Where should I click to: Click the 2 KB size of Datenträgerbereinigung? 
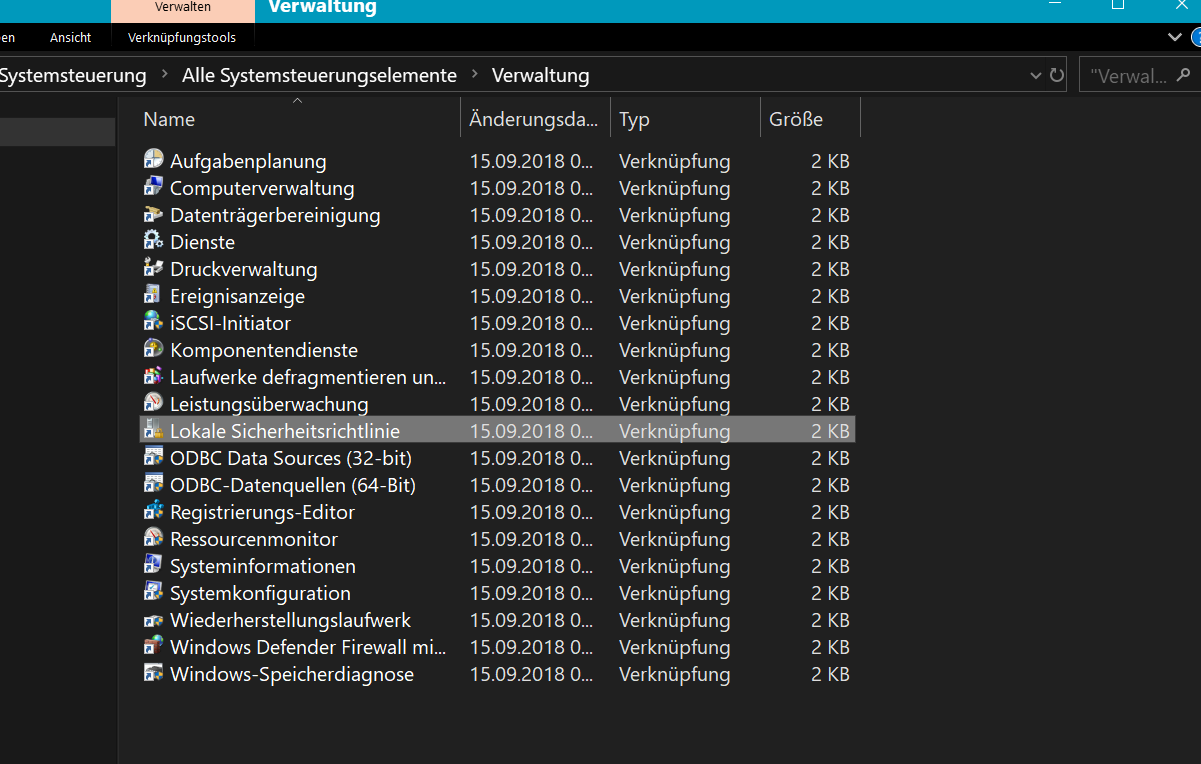[x=830, y=215]
